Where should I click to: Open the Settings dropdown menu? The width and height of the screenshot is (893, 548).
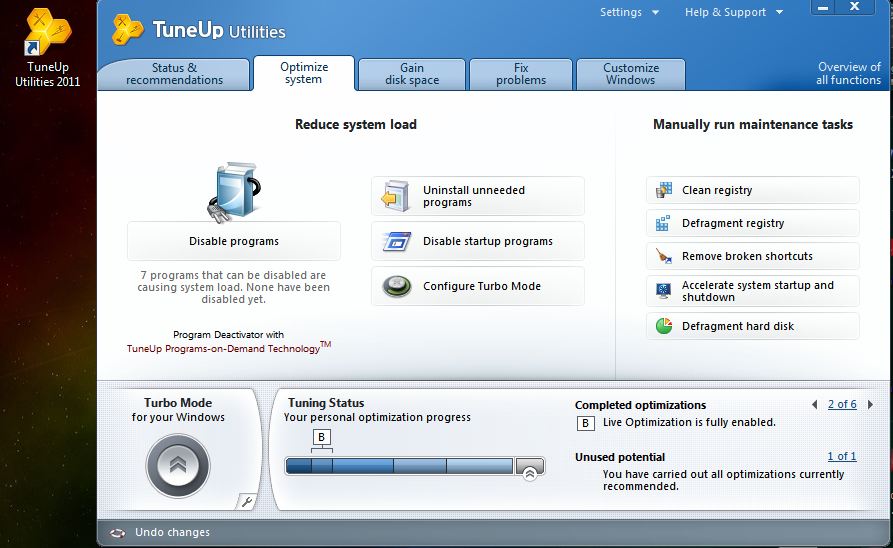tap(629, 12)
